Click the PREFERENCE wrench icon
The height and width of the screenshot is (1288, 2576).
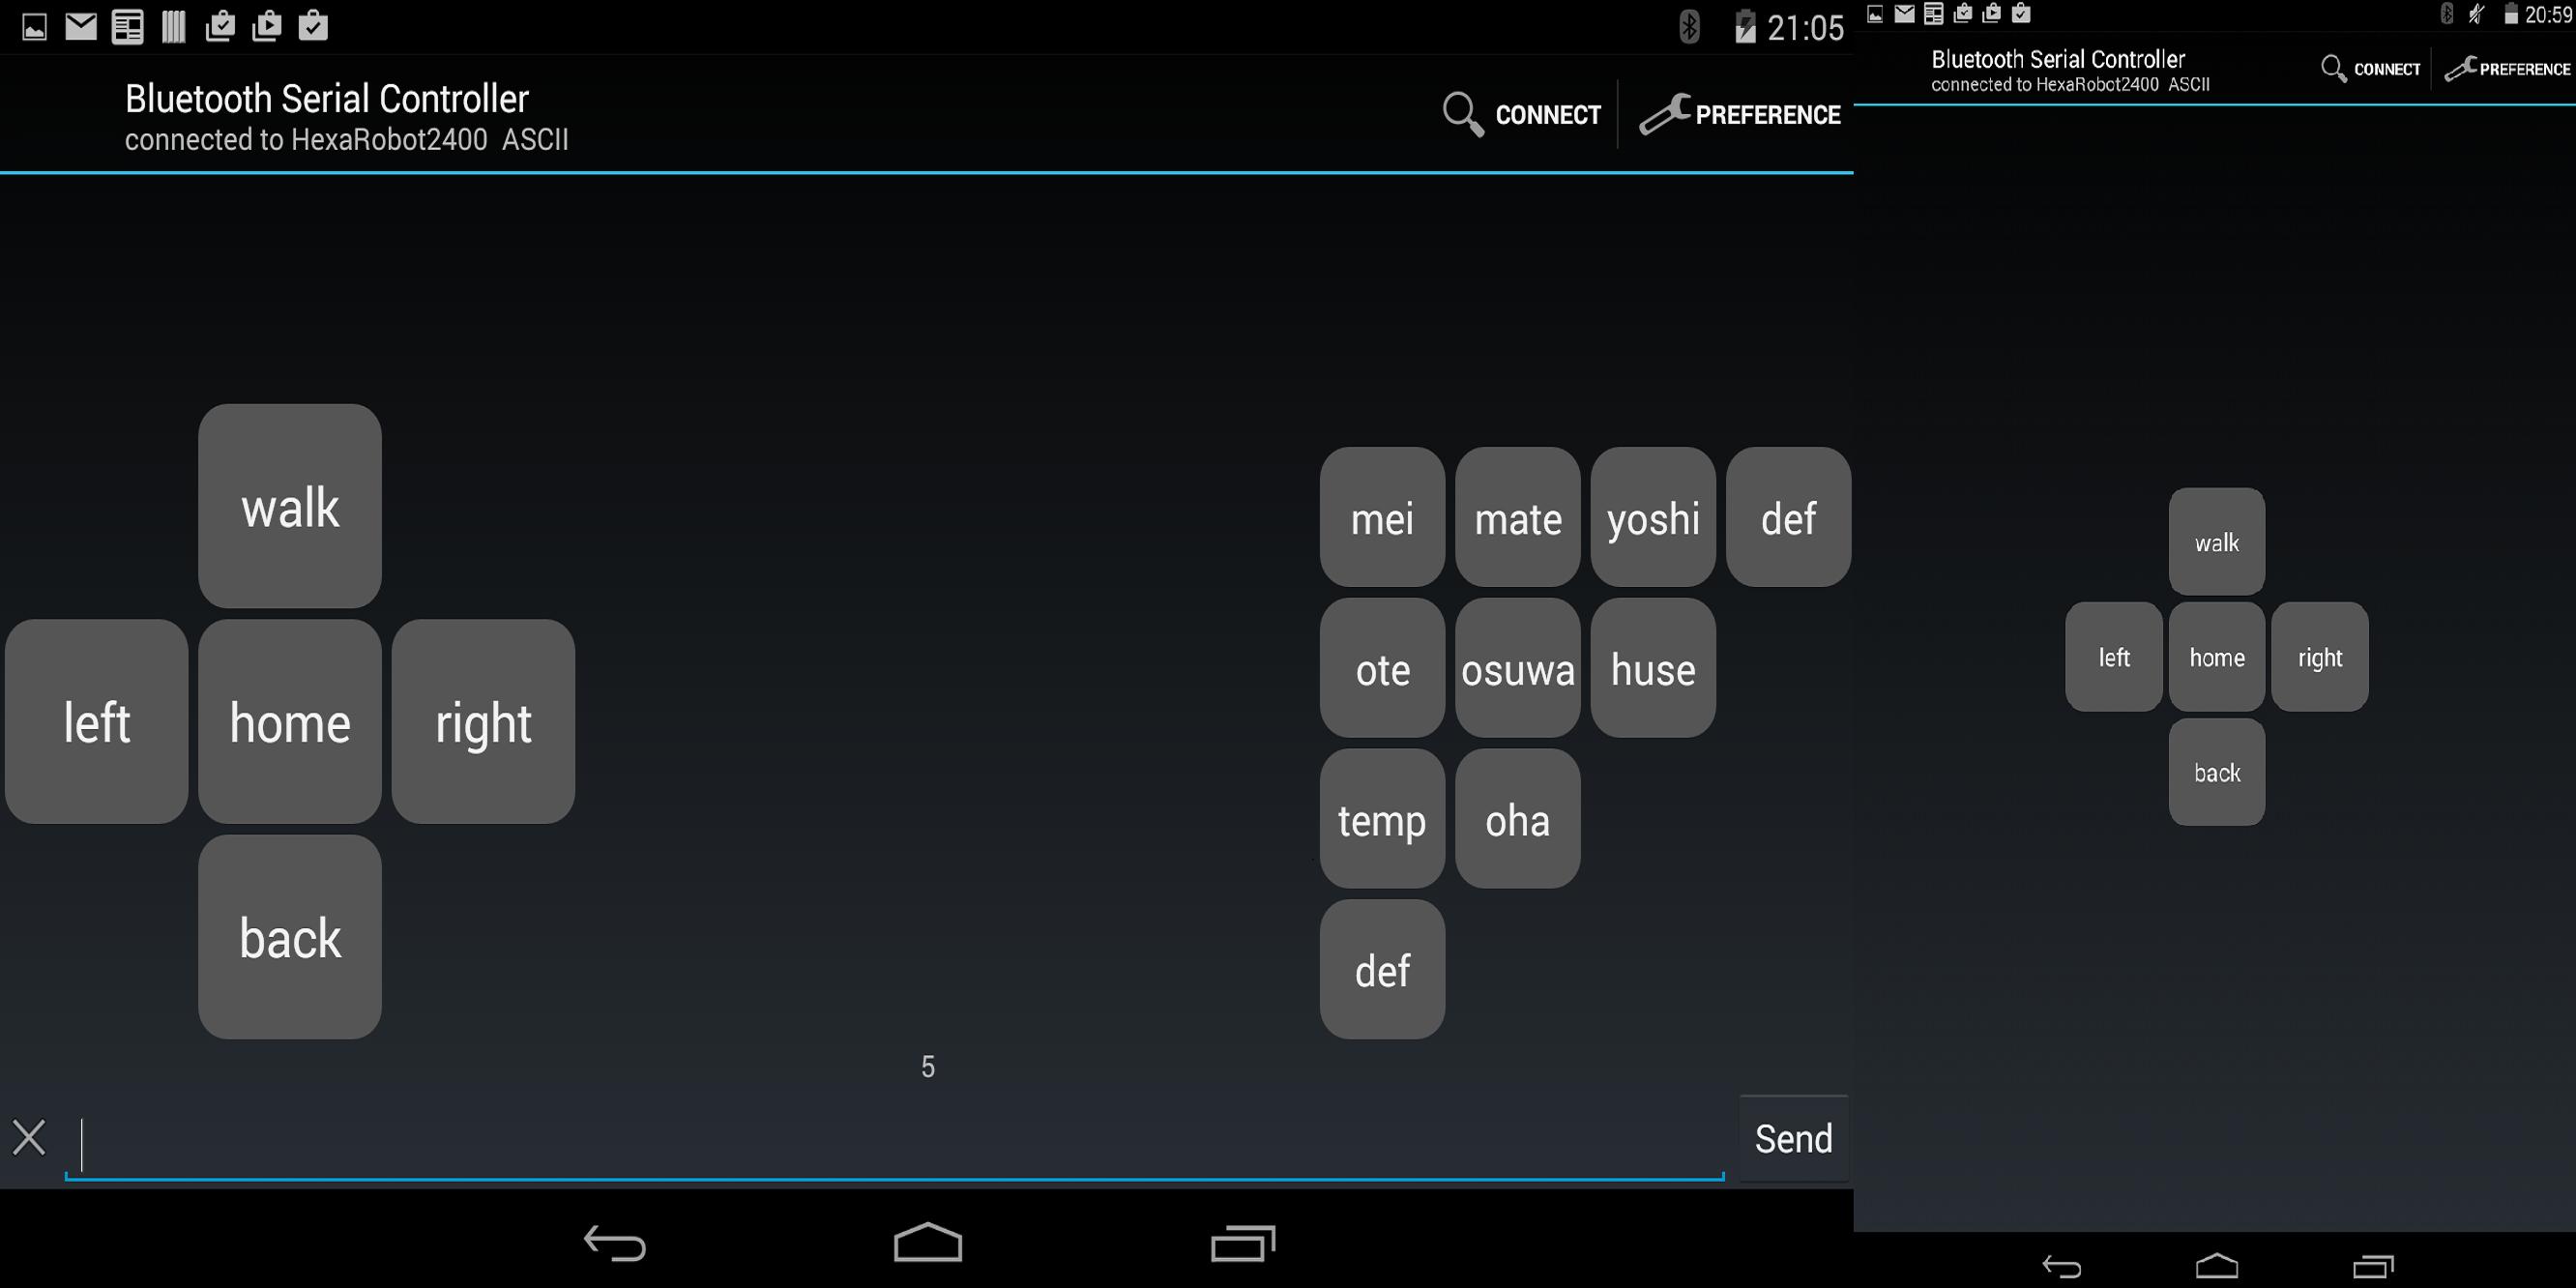(1662, 113)
